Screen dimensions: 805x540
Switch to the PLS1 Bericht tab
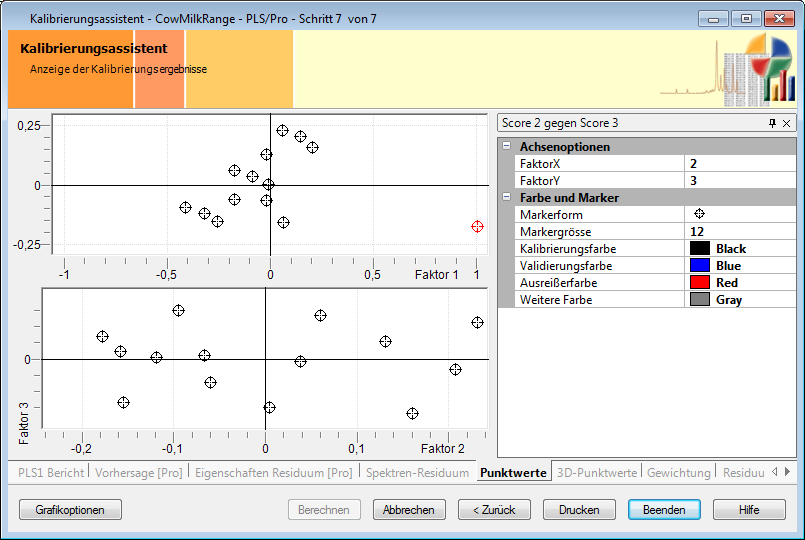pos(49,472)
